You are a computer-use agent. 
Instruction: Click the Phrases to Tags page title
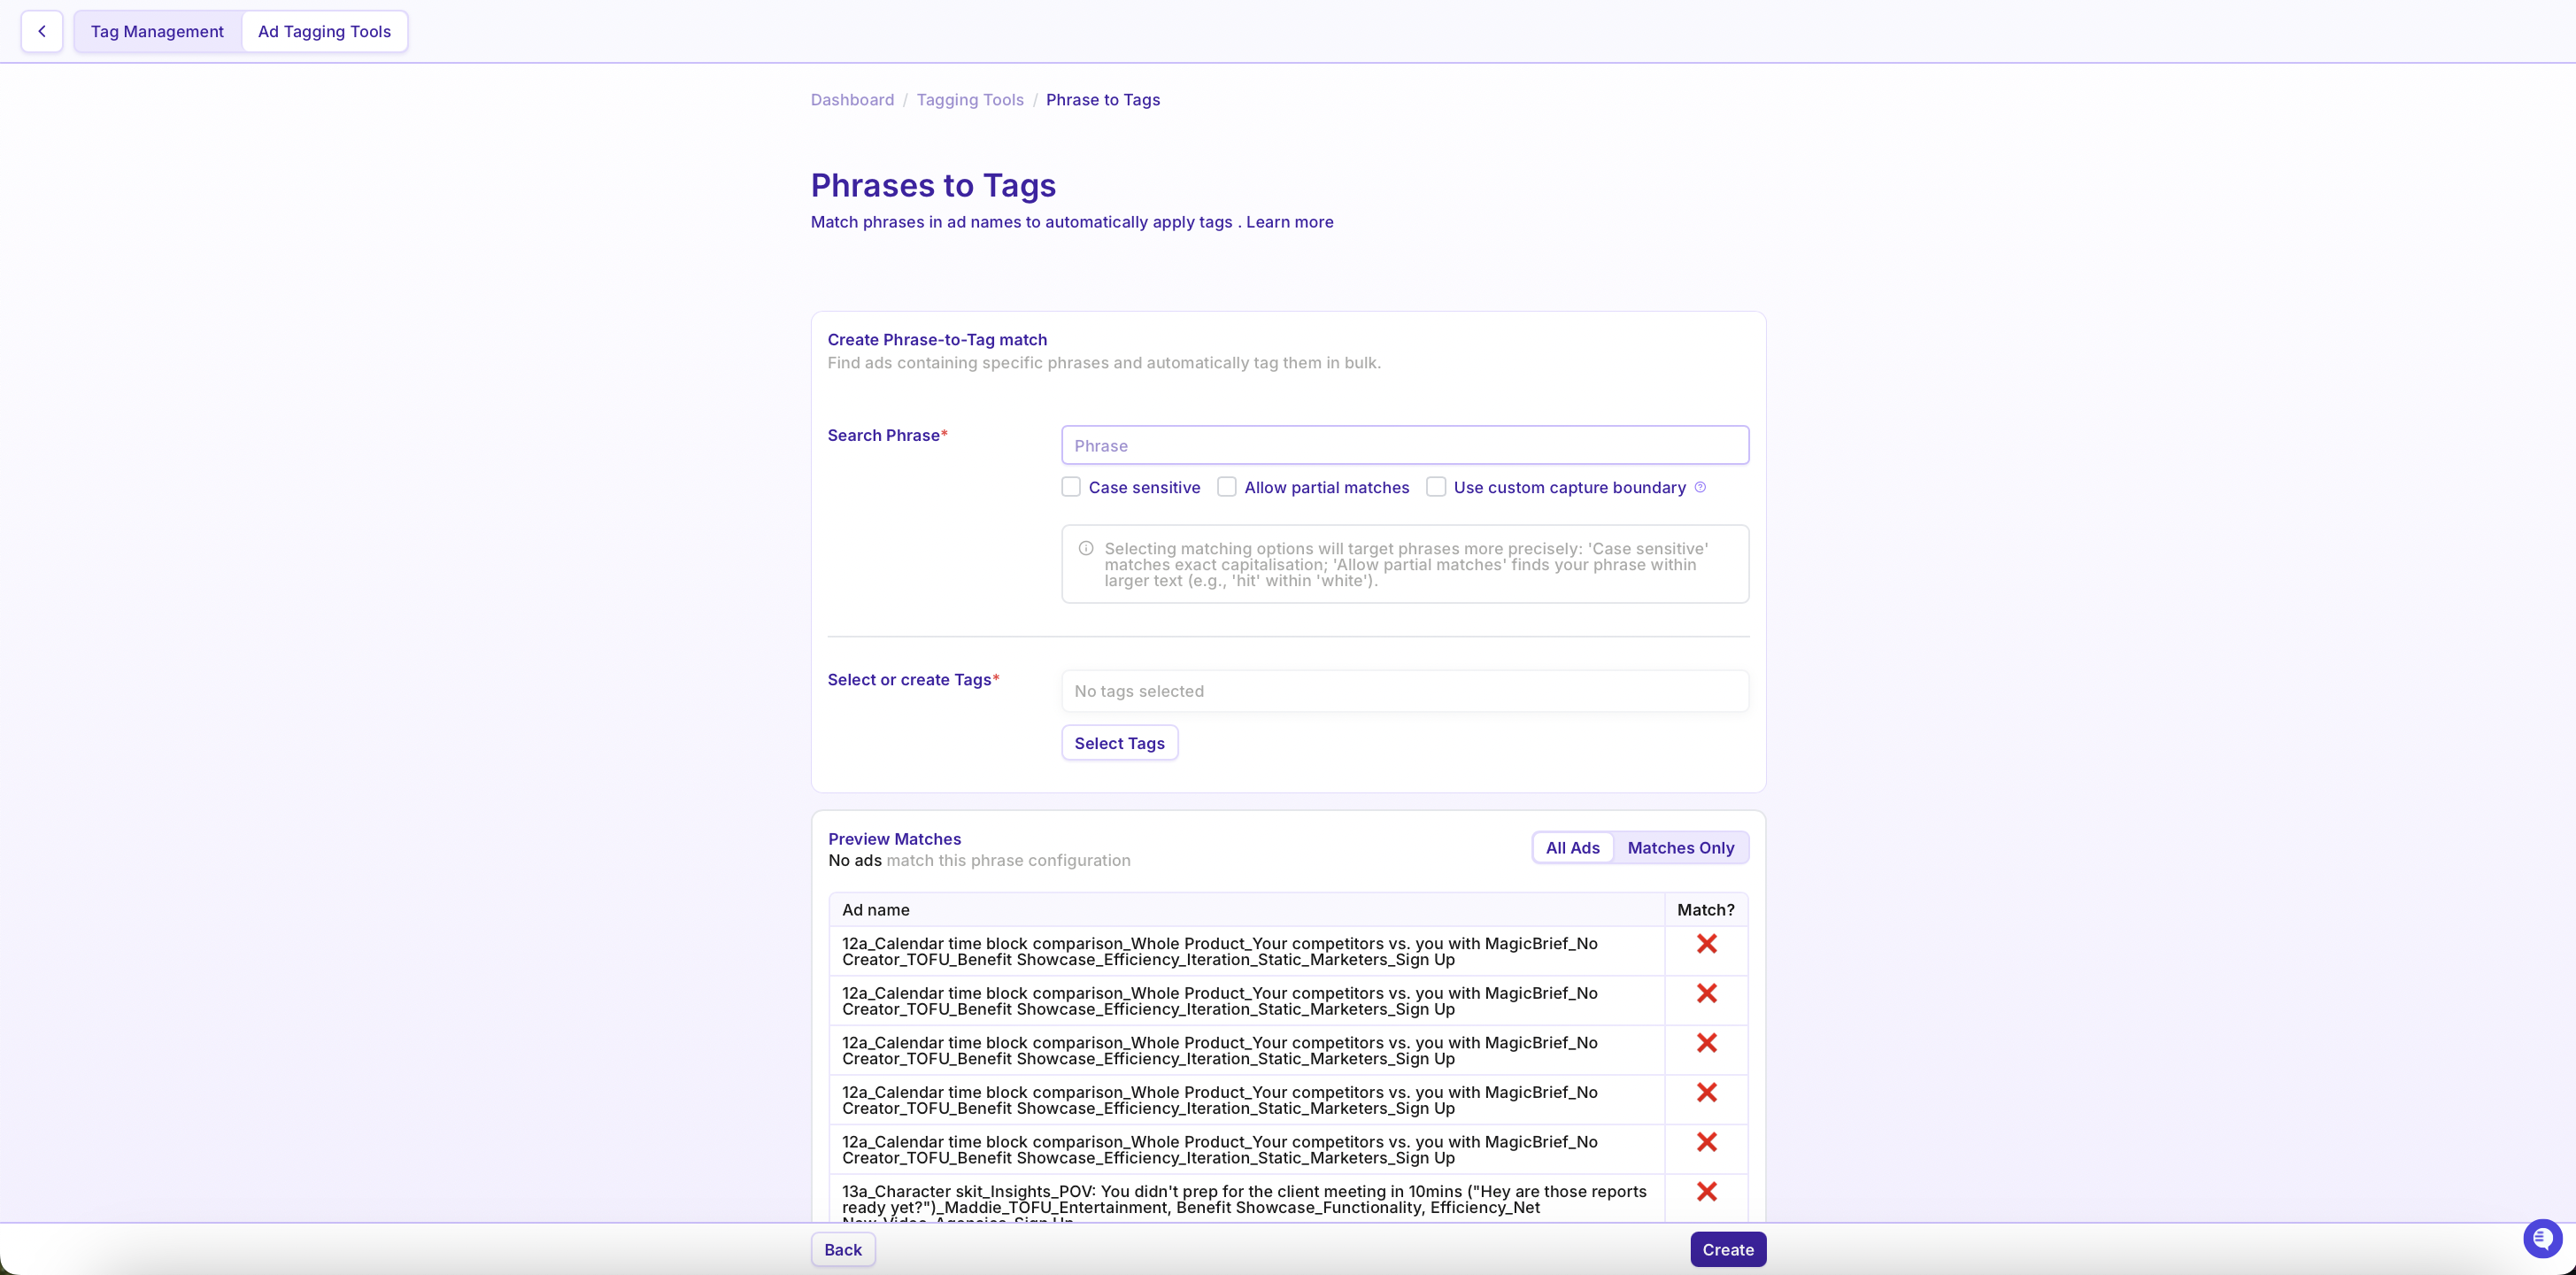tap(933, 185)
